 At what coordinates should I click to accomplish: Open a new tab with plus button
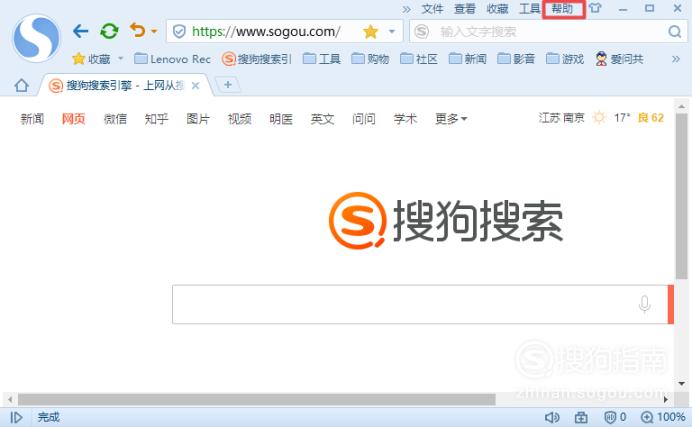[228, 84]
